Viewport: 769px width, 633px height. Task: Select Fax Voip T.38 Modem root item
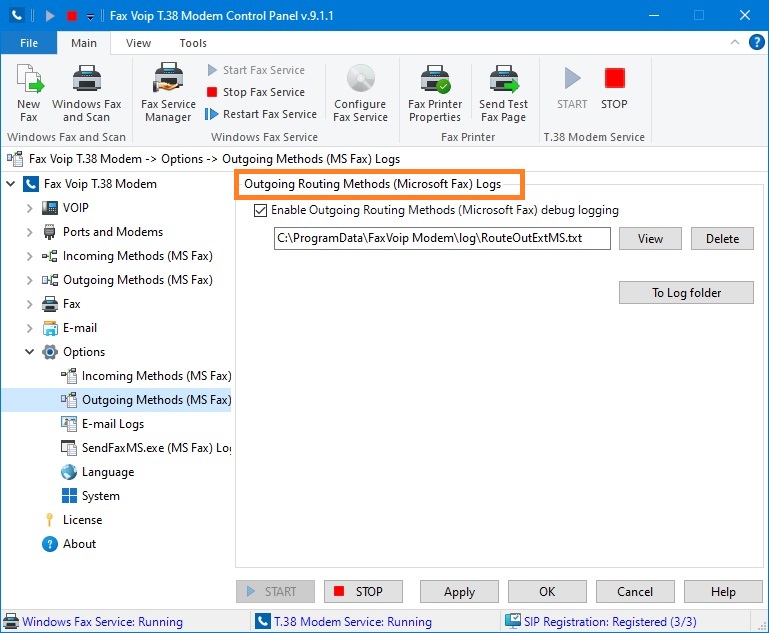[91, 184]
